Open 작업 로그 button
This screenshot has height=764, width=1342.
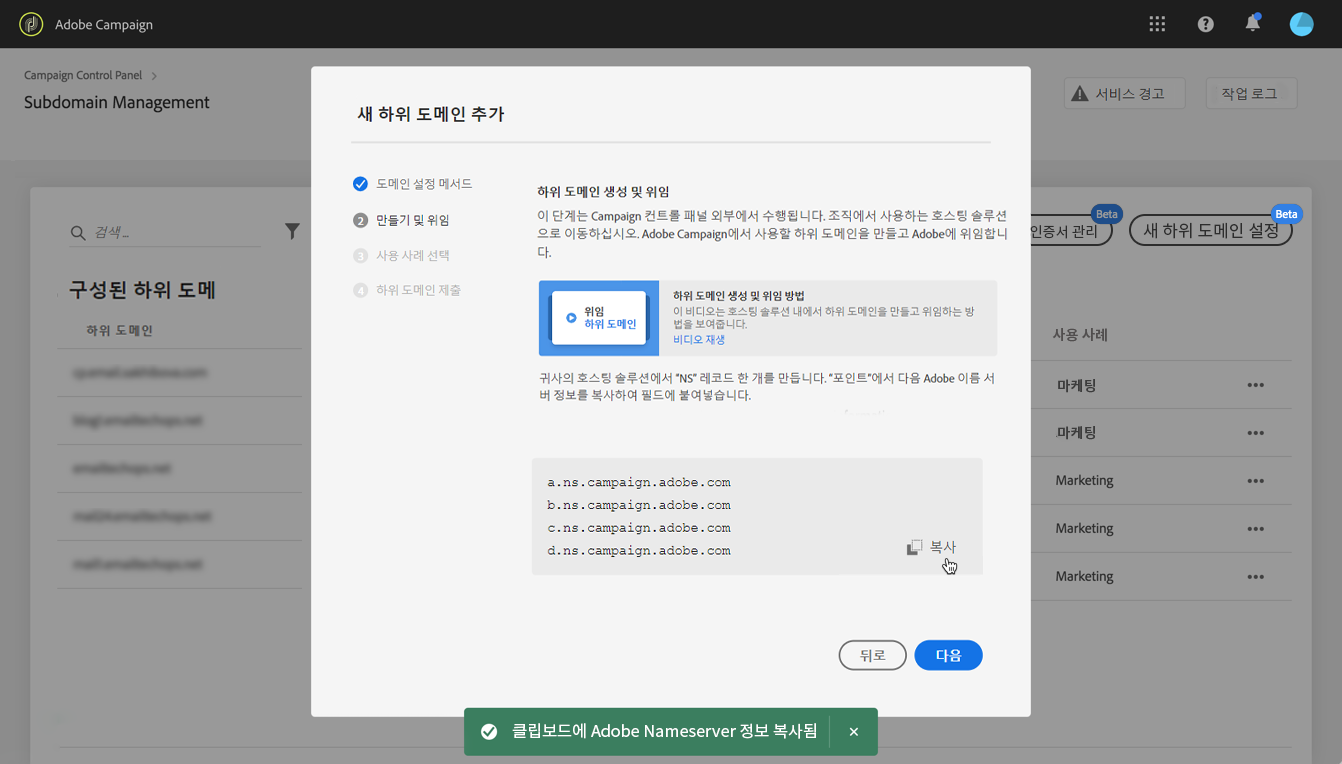point(1251,93)
